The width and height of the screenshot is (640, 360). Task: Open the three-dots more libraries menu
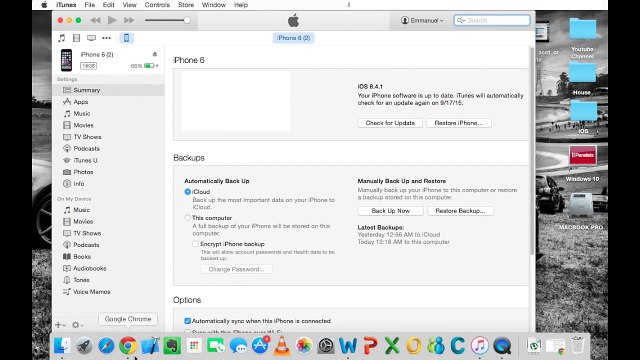coord(107,38)
